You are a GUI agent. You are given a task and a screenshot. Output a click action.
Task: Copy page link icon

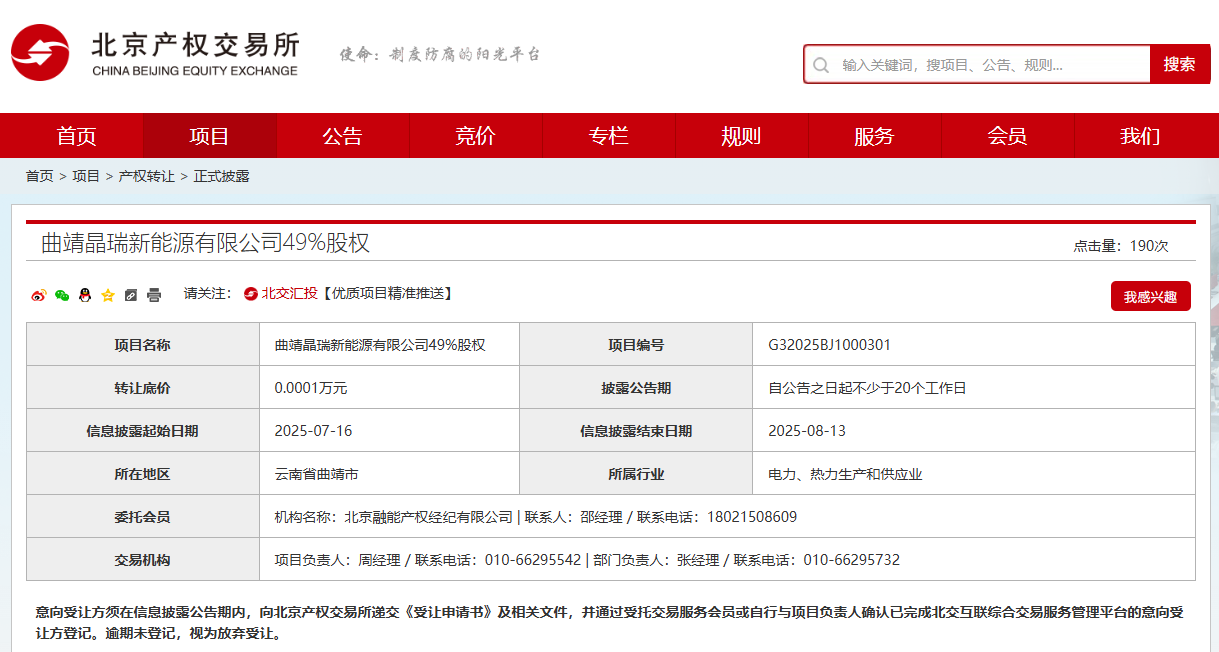coord(131,295)
